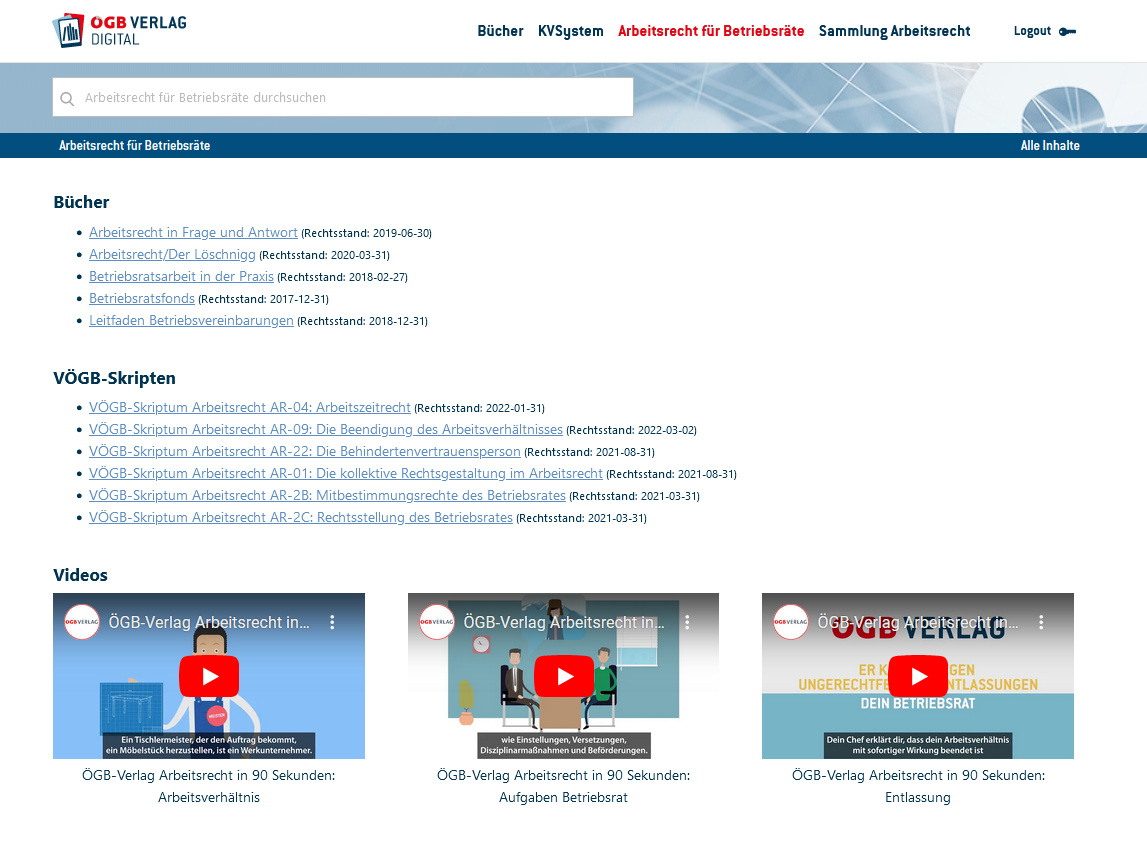Screen dimensions: 1147x844
Task: Click the Logout key icon
Action: (x=1067, y=31)
